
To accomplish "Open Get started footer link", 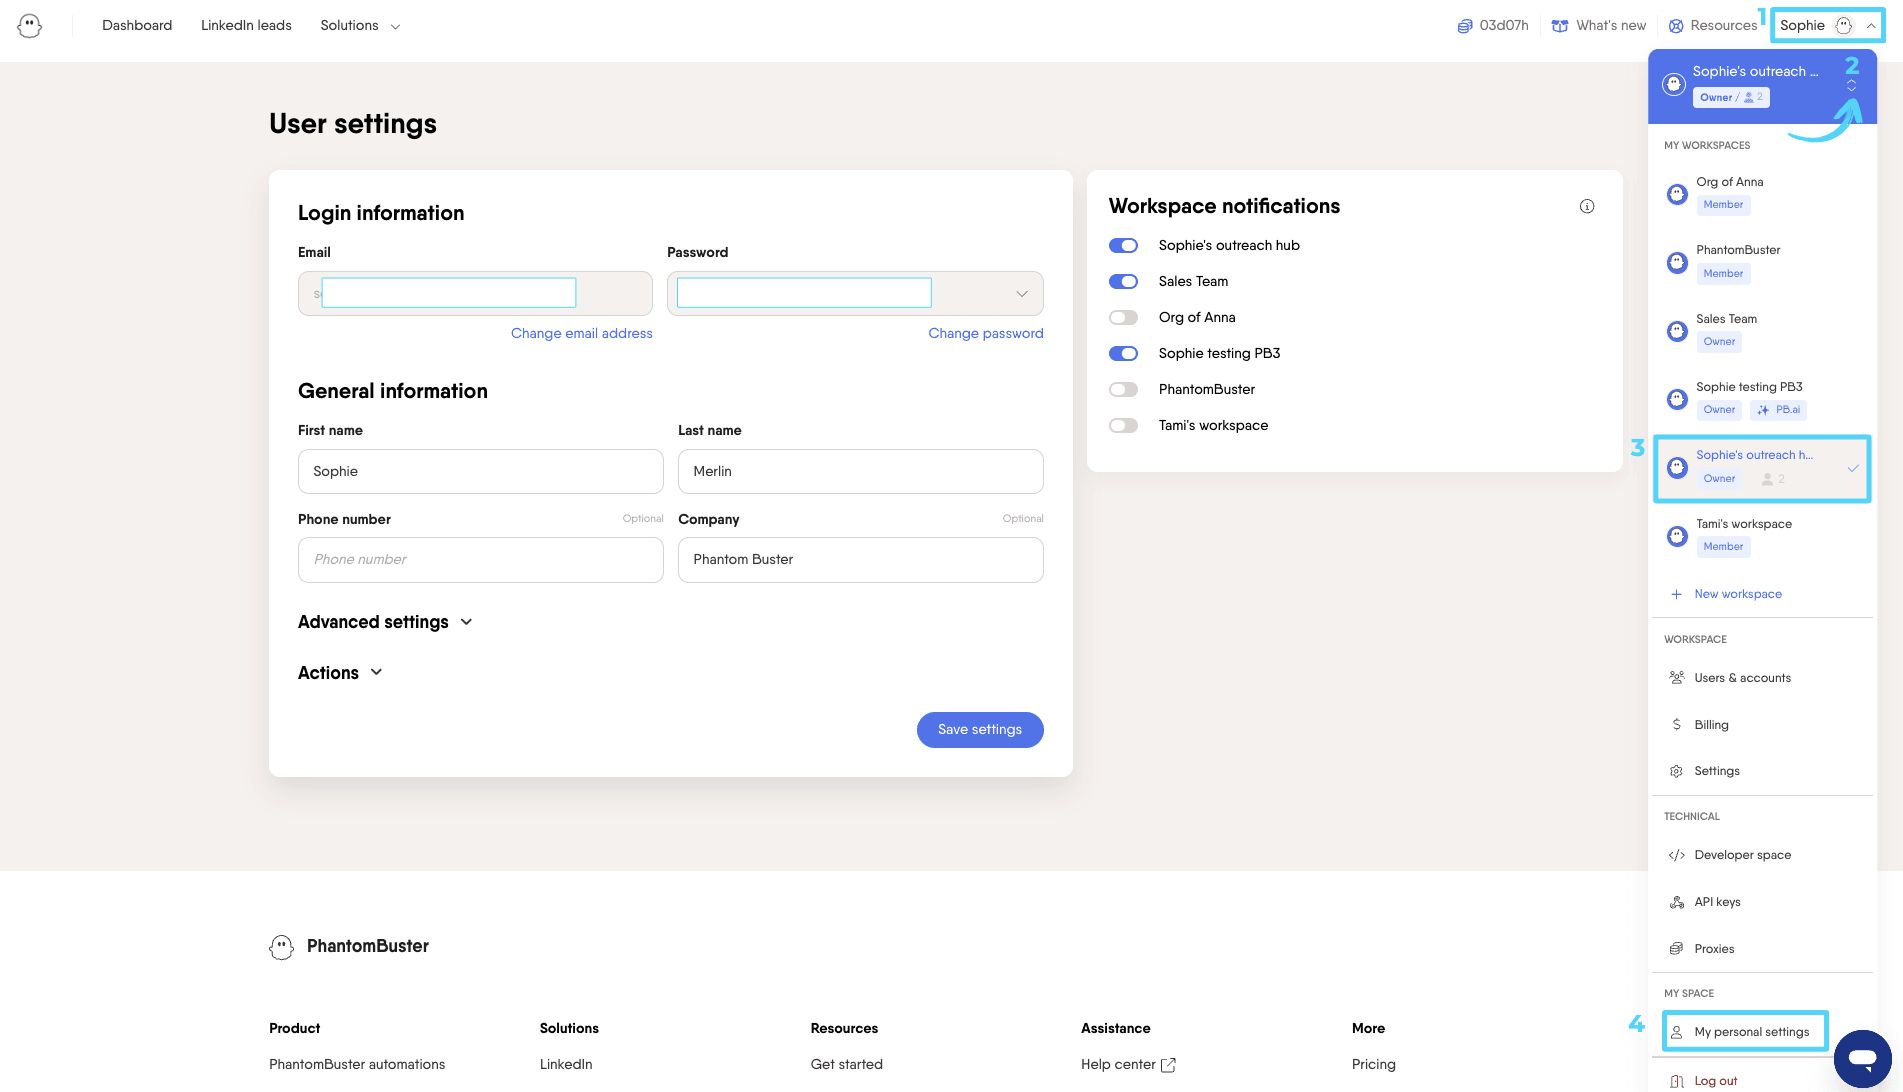I will click(847, 1065).
